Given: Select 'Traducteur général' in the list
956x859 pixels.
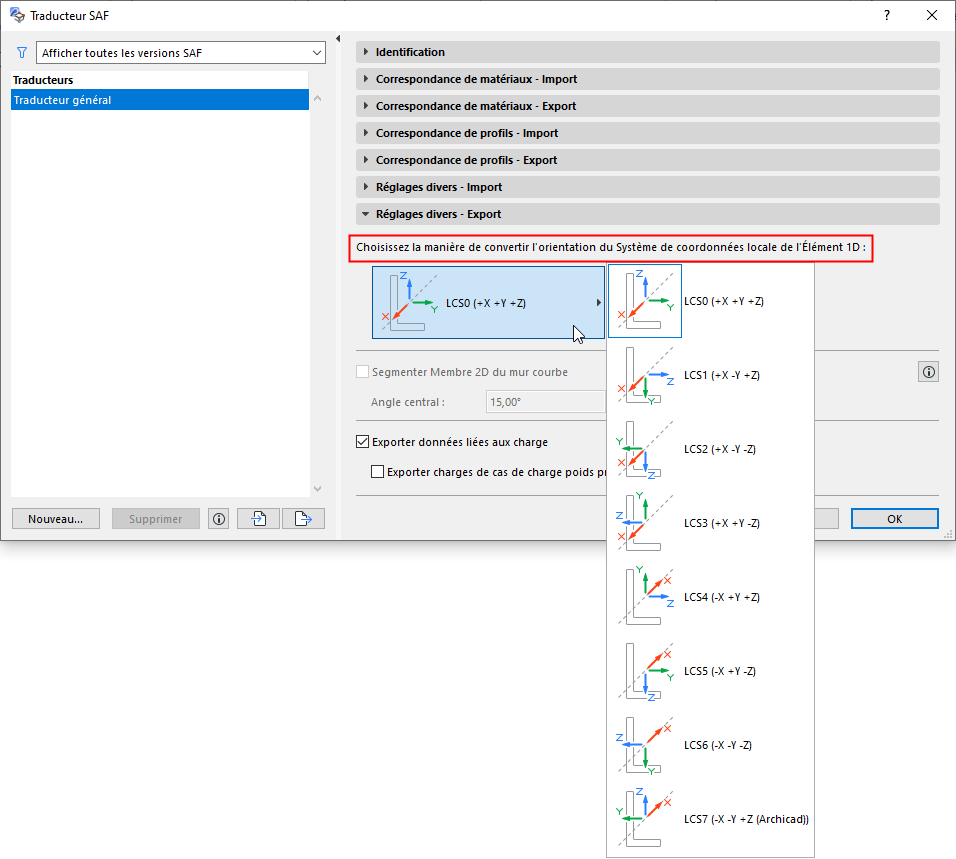Looking at the screenshot, I should (160, 100).
